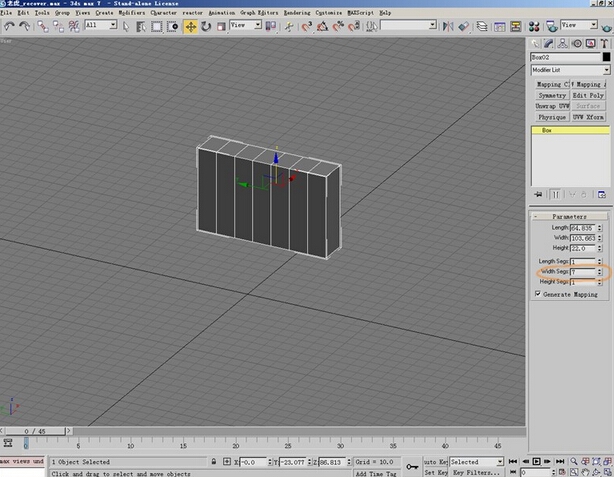Switch to the Motion command panel tab

click(576, 43)
